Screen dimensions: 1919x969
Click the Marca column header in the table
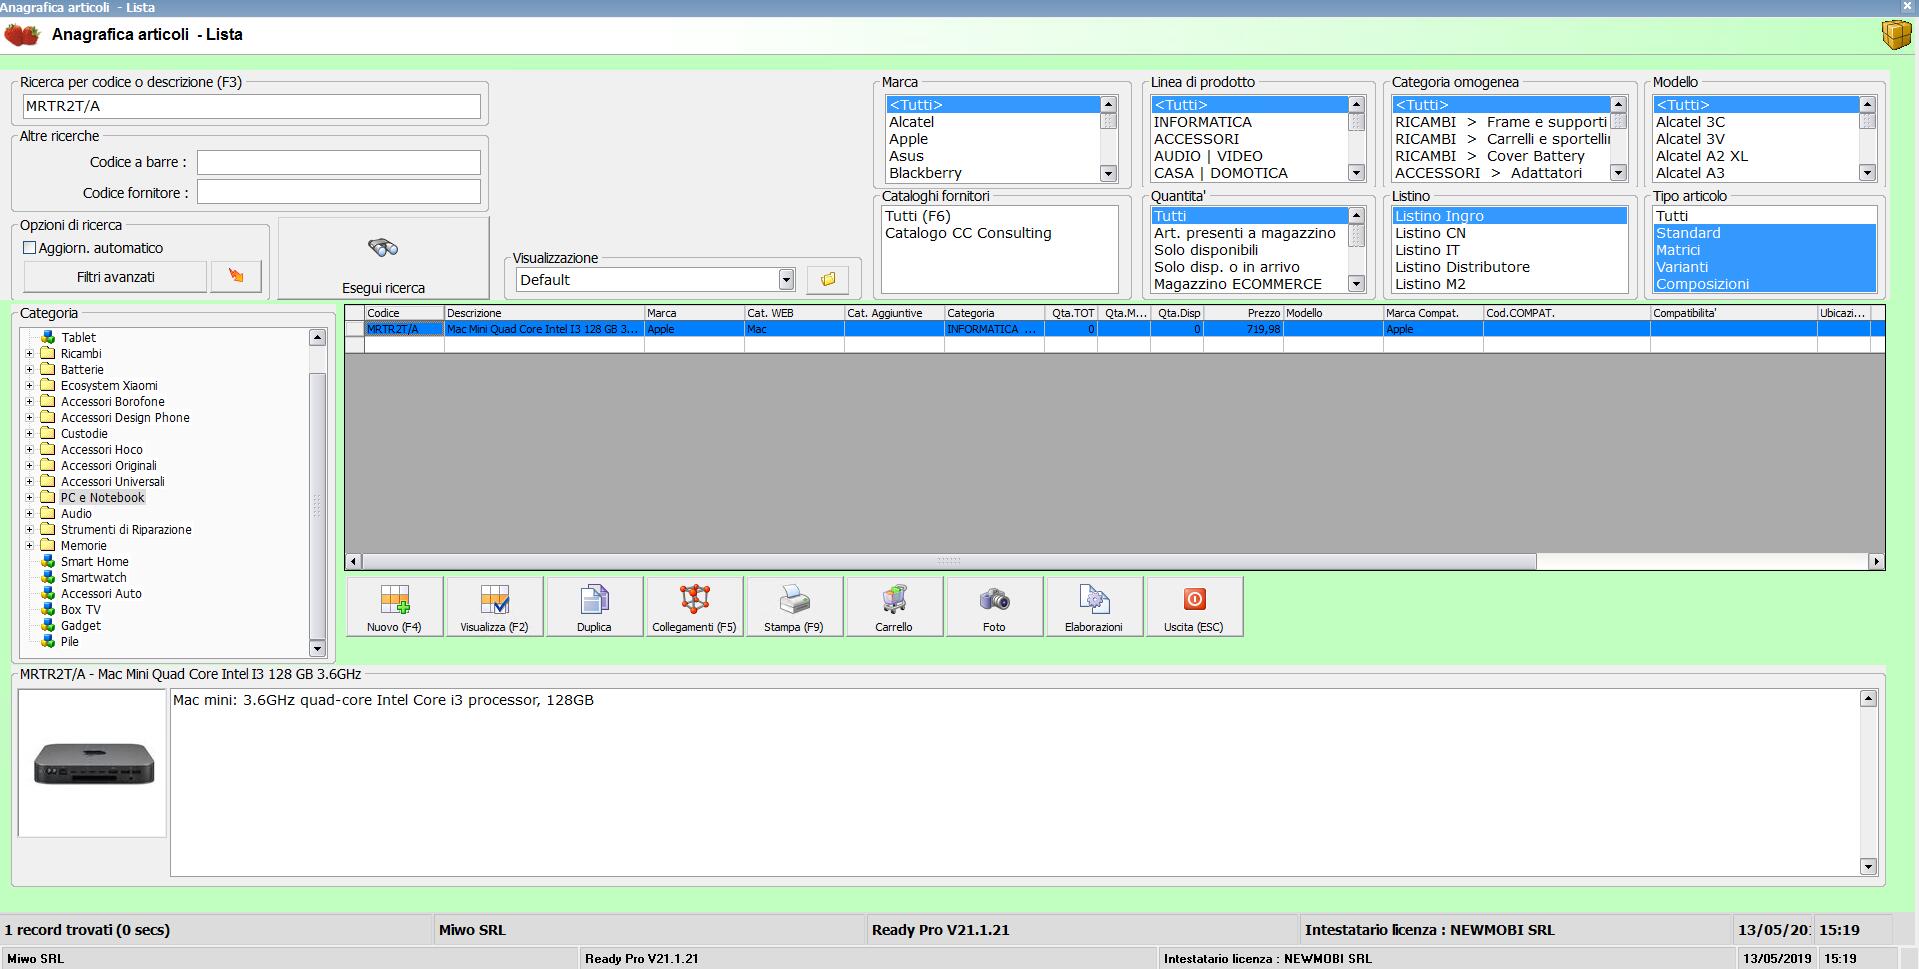(694, 313)
